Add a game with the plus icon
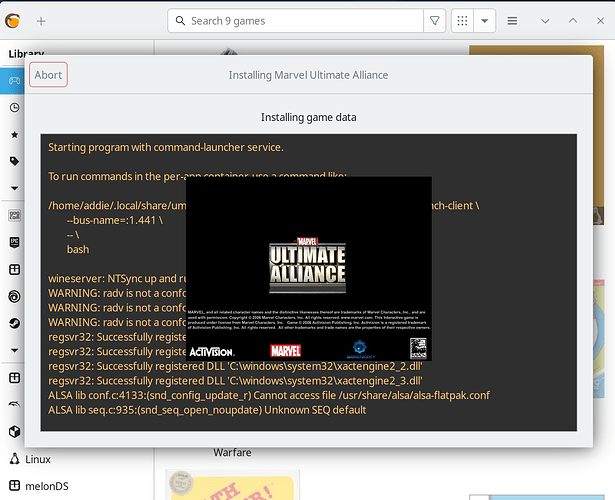The image size is (615, 500). click(41, 21)
